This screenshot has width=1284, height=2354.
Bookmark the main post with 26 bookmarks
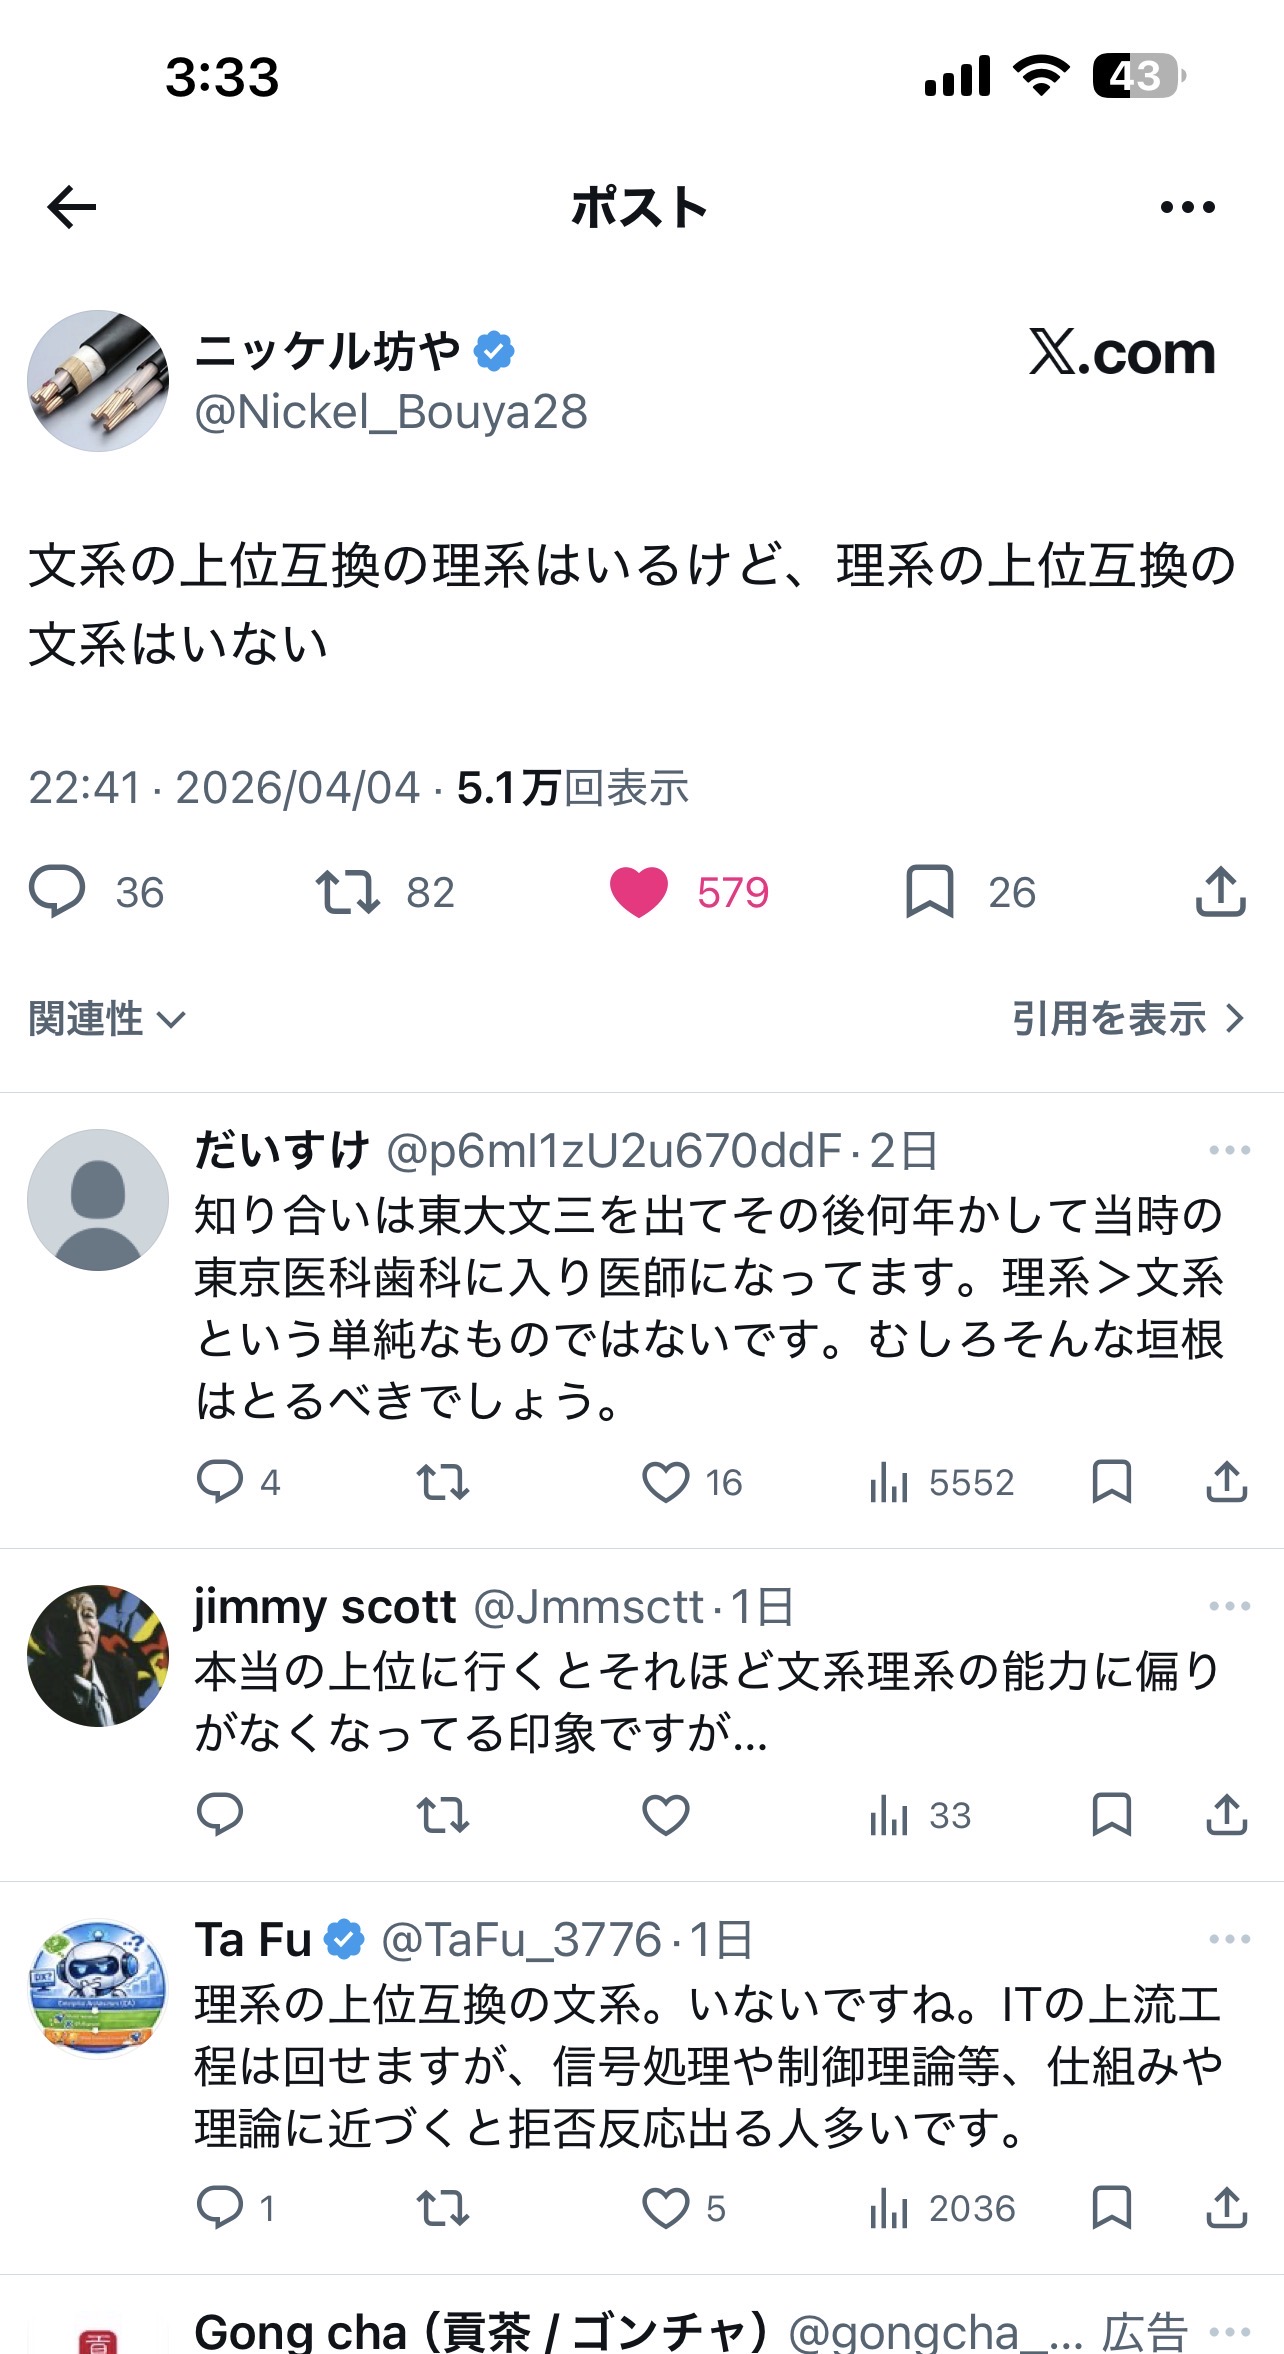pos(930,891)
